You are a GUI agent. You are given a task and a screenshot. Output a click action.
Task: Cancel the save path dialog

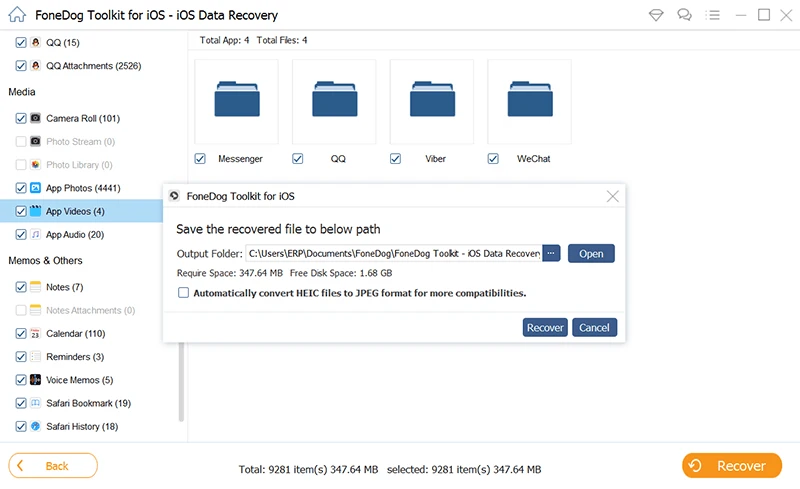(x=594, y=327)
